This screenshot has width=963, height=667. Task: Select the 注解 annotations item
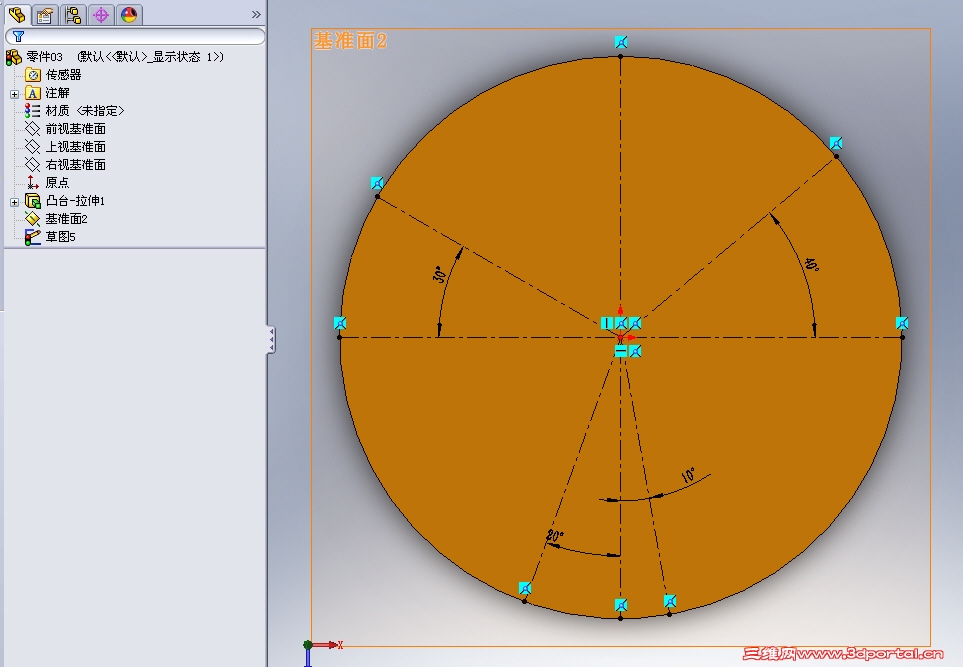[x=57, y=93]
